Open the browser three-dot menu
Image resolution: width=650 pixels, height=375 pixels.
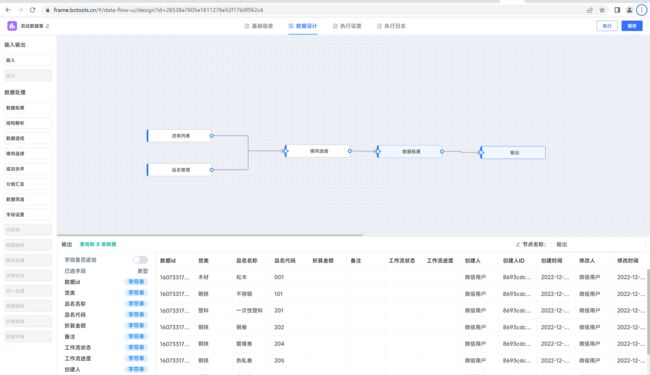[642, 10]
